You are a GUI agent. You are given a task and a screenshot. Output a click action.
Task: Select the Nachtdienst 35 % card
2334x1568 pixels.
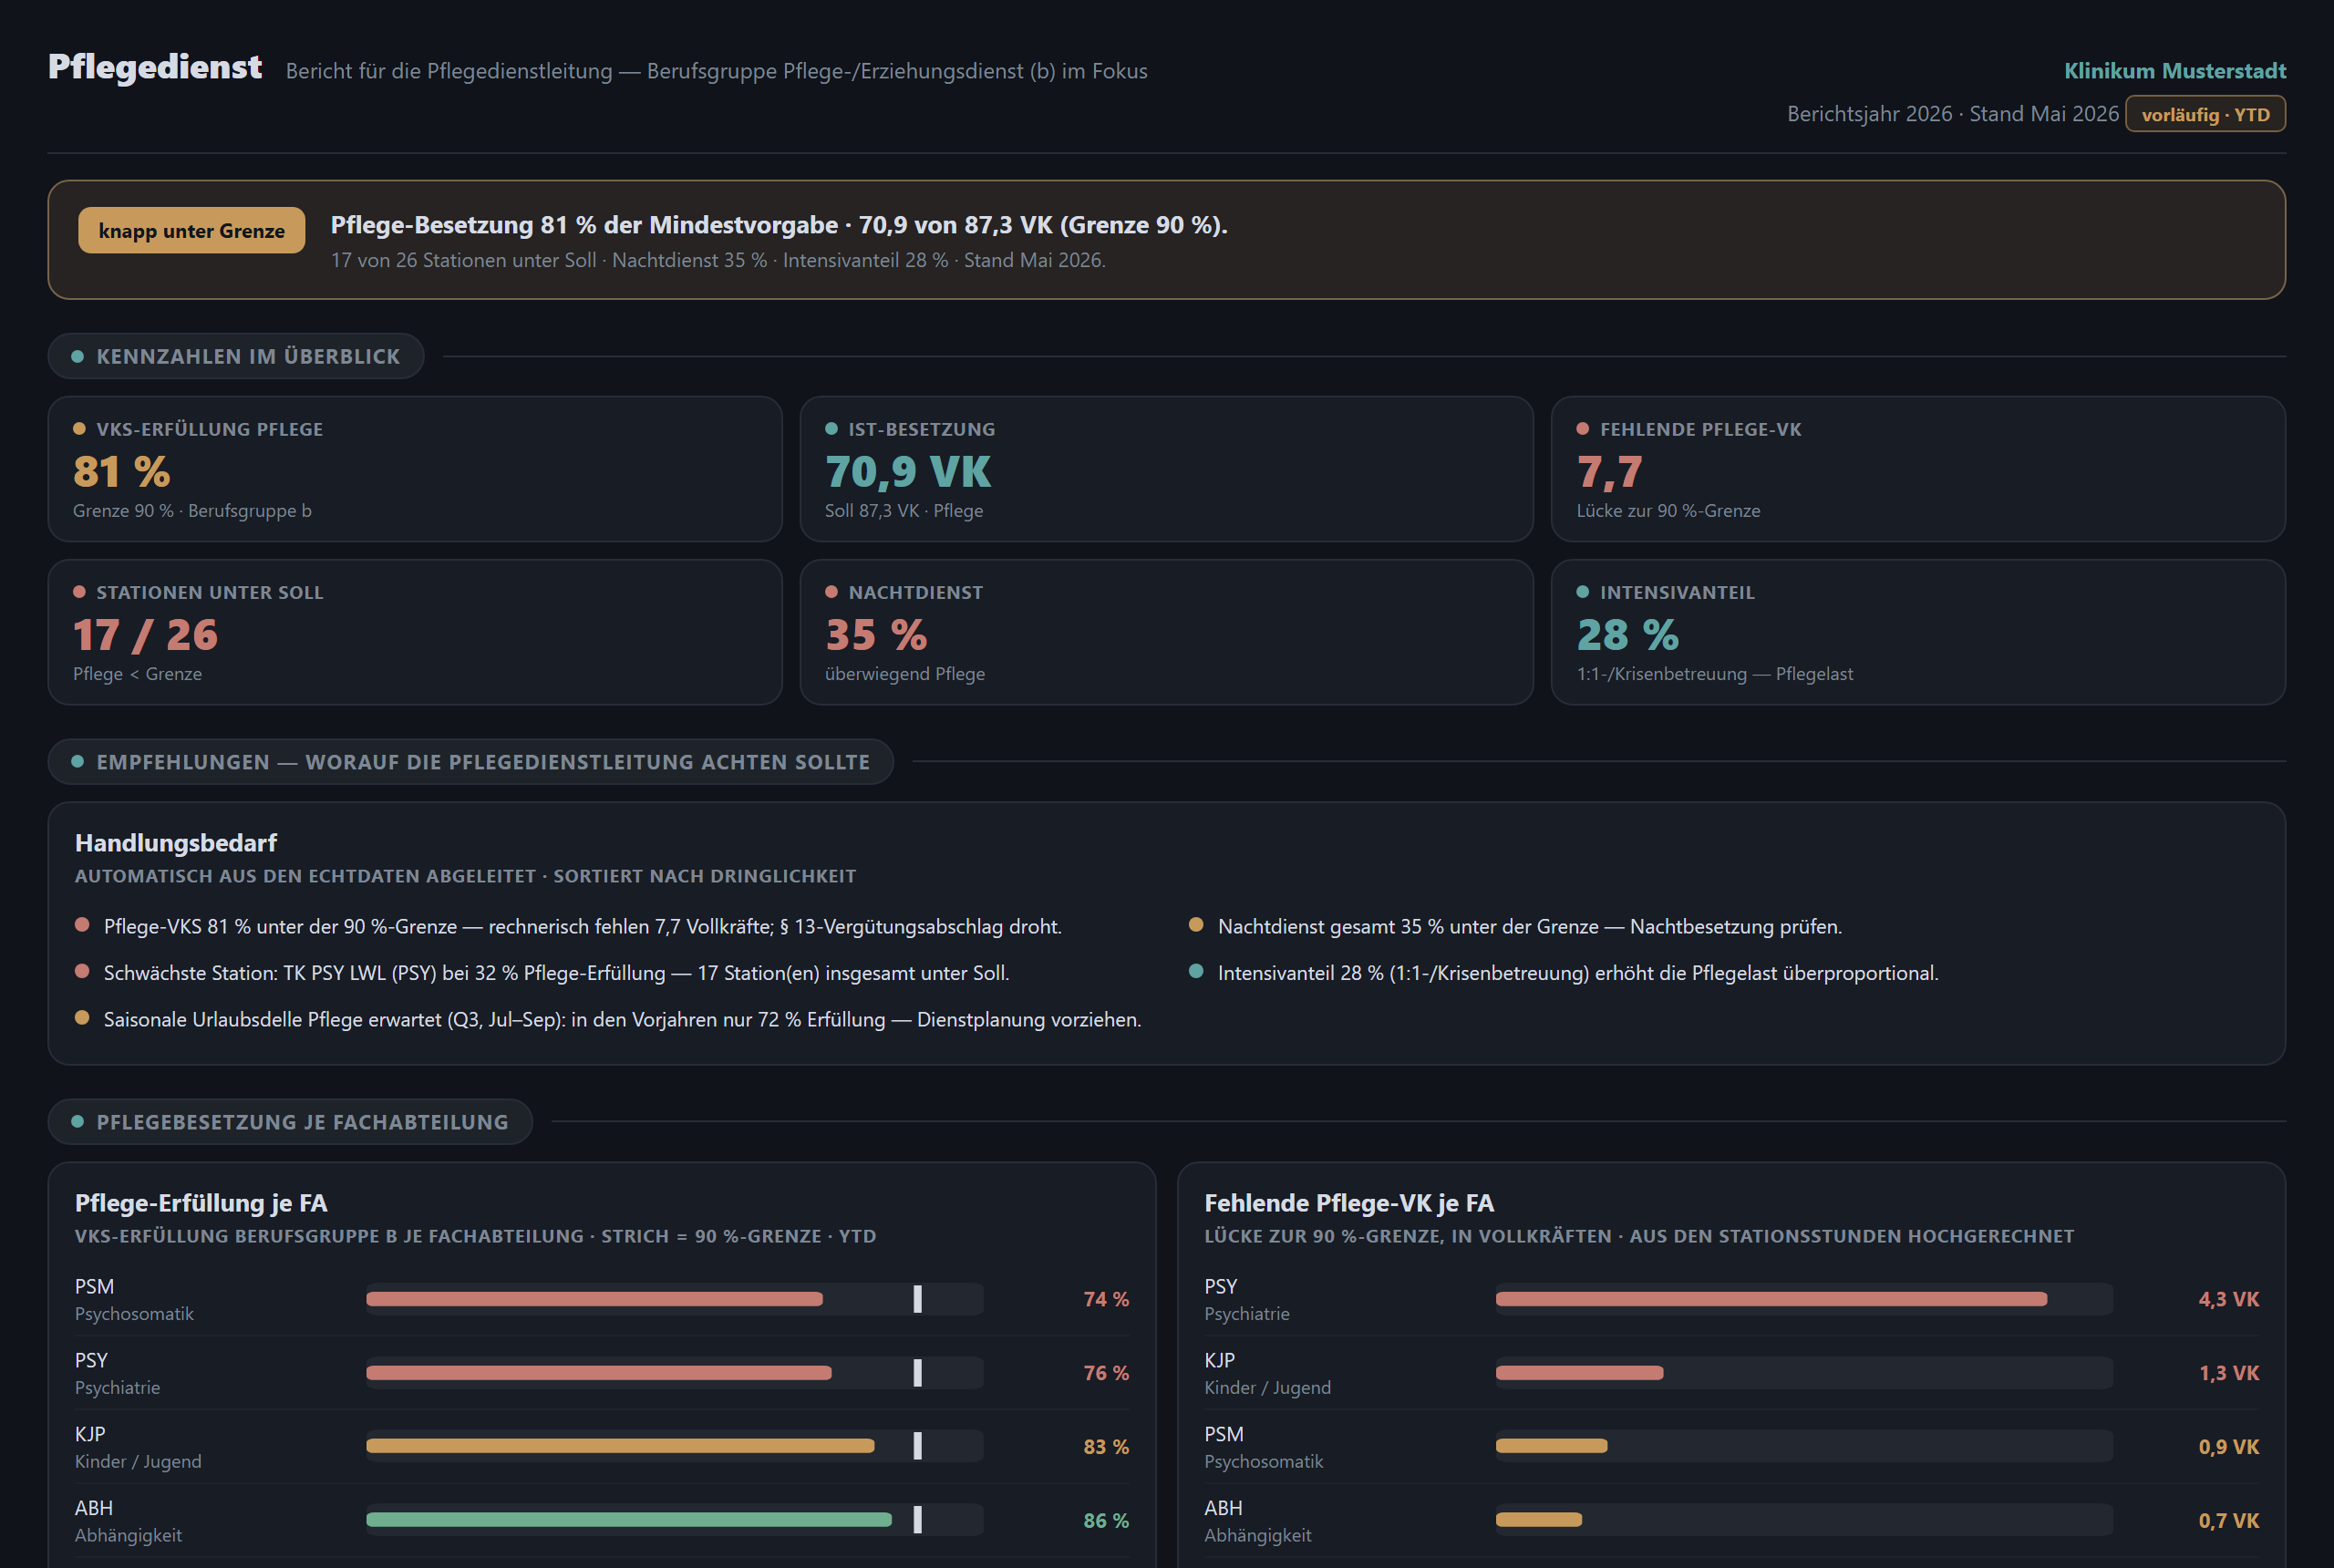tap(1166, 632)
